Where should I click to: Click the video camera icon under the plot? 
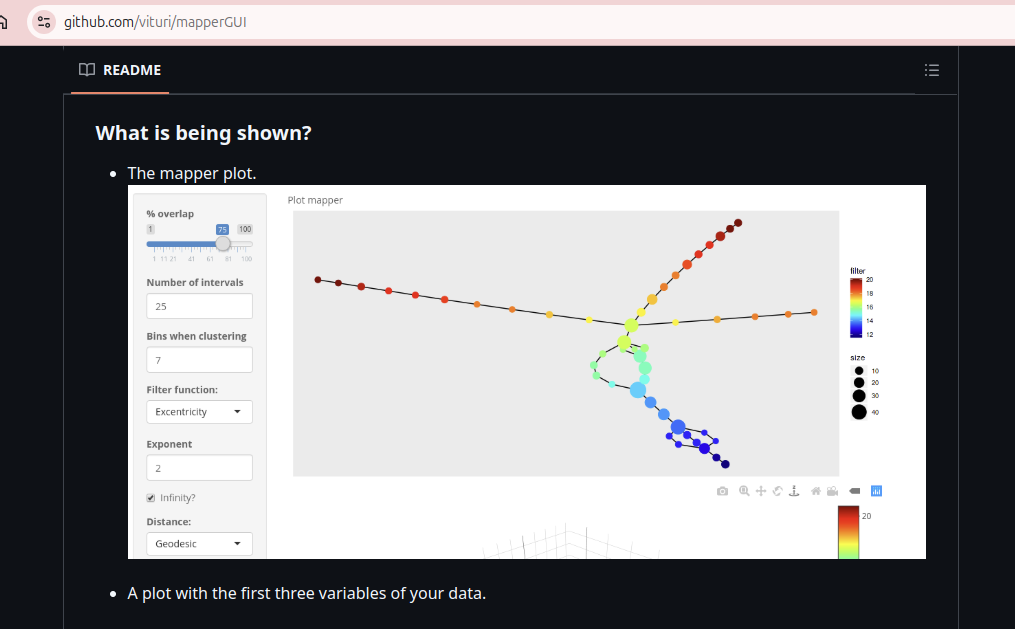(x=832, y=491)
